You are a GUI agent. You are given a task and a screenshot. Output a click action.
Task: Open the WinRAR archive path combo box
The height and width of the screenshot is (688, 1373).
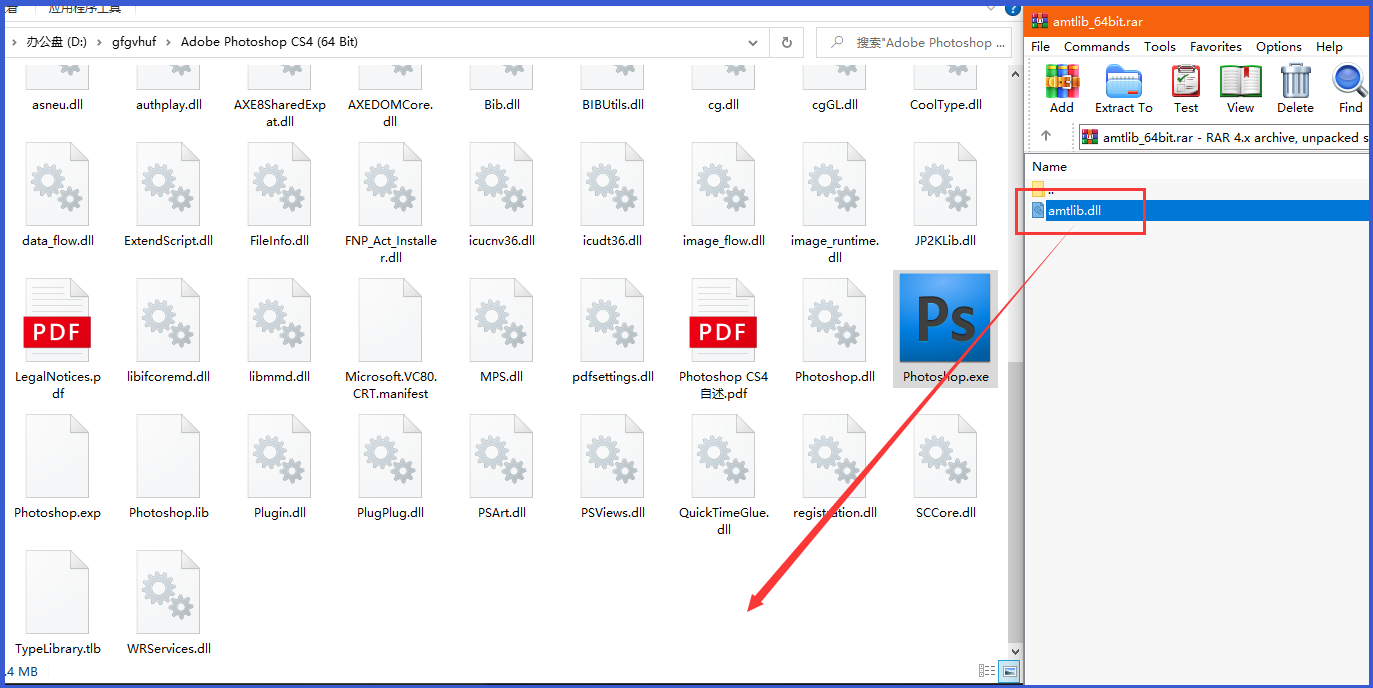1225,137
